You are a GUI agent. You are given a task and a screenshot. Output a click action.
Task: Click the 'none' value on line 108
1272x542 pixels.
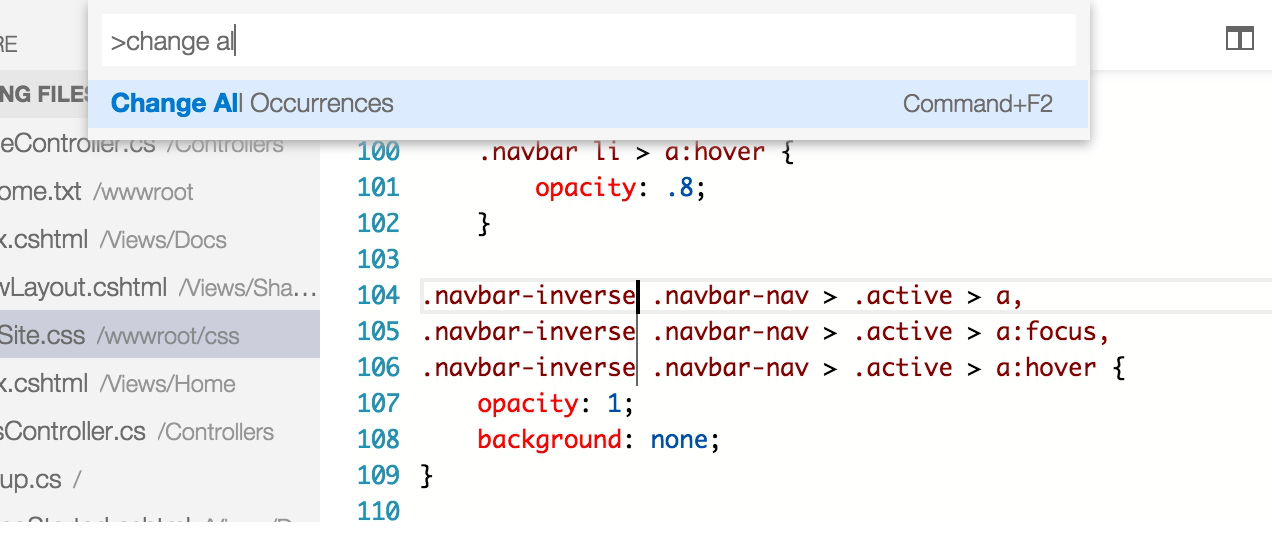tap(679, 440)
